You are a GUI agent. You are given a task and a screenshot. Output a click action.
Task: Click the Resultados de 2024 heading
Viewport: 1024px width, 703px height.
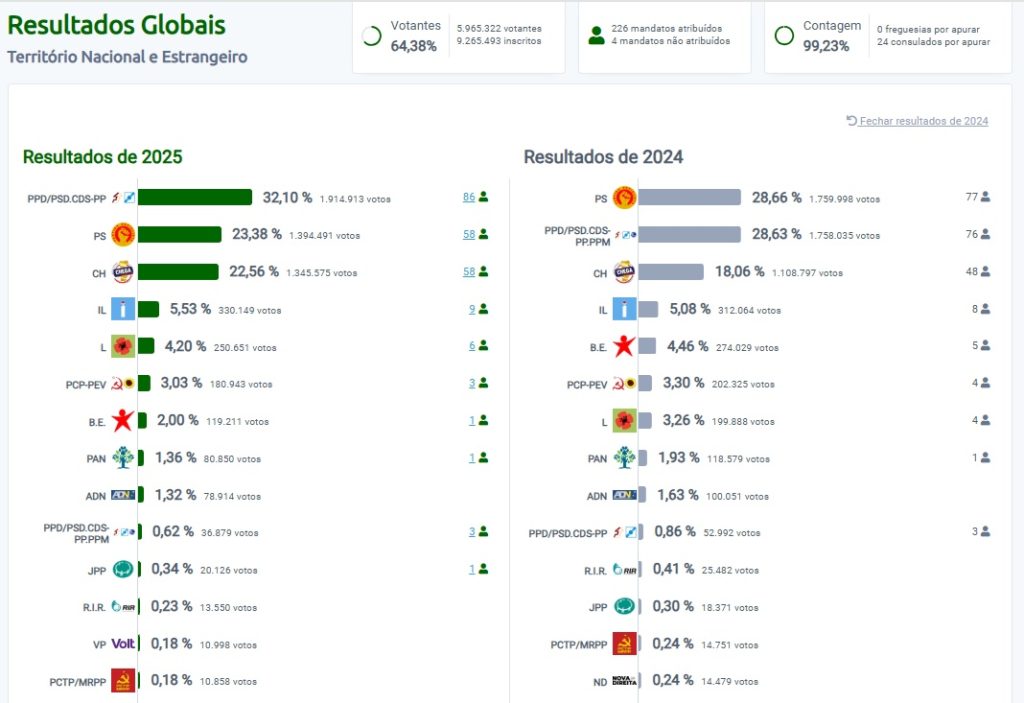(603, 157)
